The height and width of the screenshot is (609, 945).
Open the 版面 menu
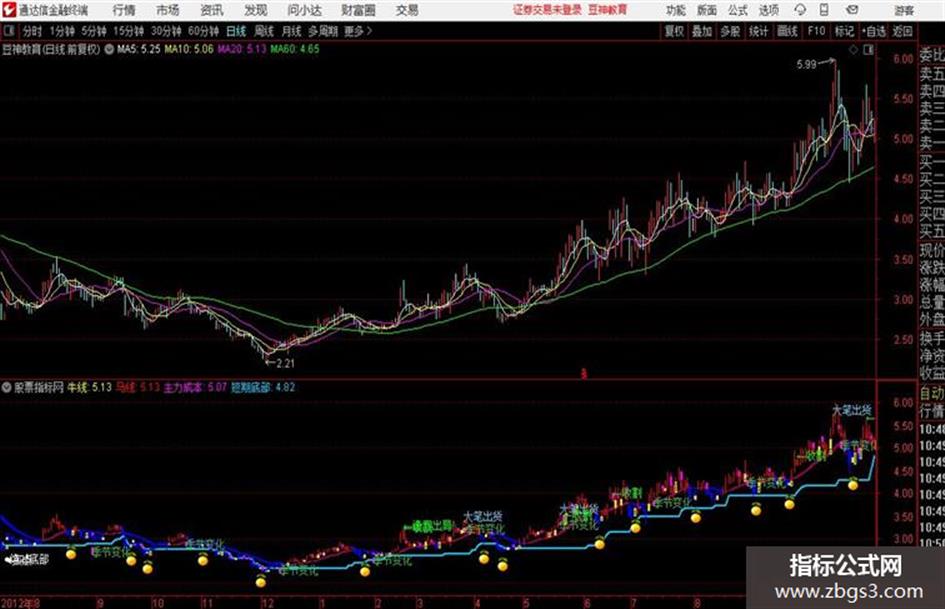coord(707,10)
